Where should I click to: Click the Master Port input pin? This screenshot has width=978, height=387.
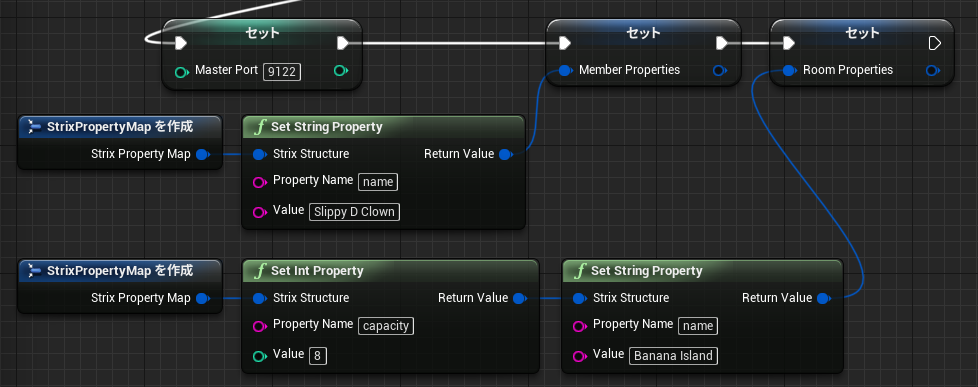tap(182, 71)
